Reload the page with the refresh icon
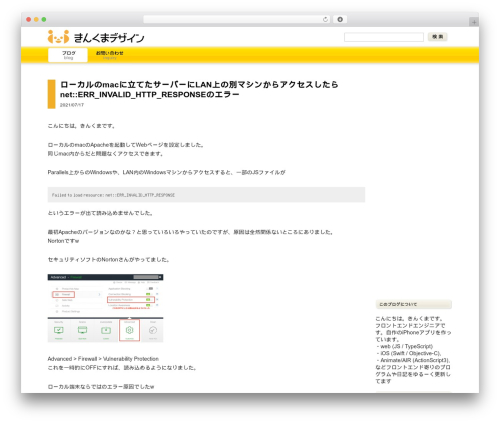Image resolution: width=500 pixels, height=423 pixels. click(x=325, y=19)
